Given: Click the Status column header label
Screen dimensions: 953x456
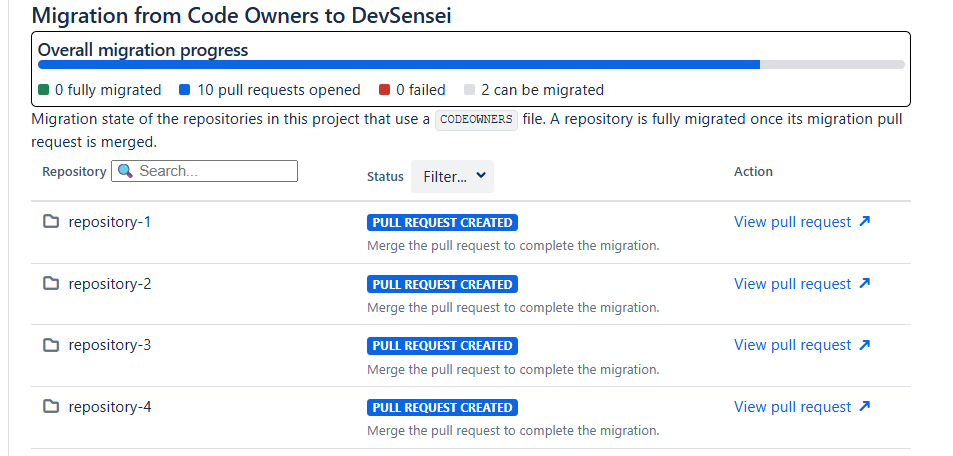Looking at the screenshot, I should (385, 176).
